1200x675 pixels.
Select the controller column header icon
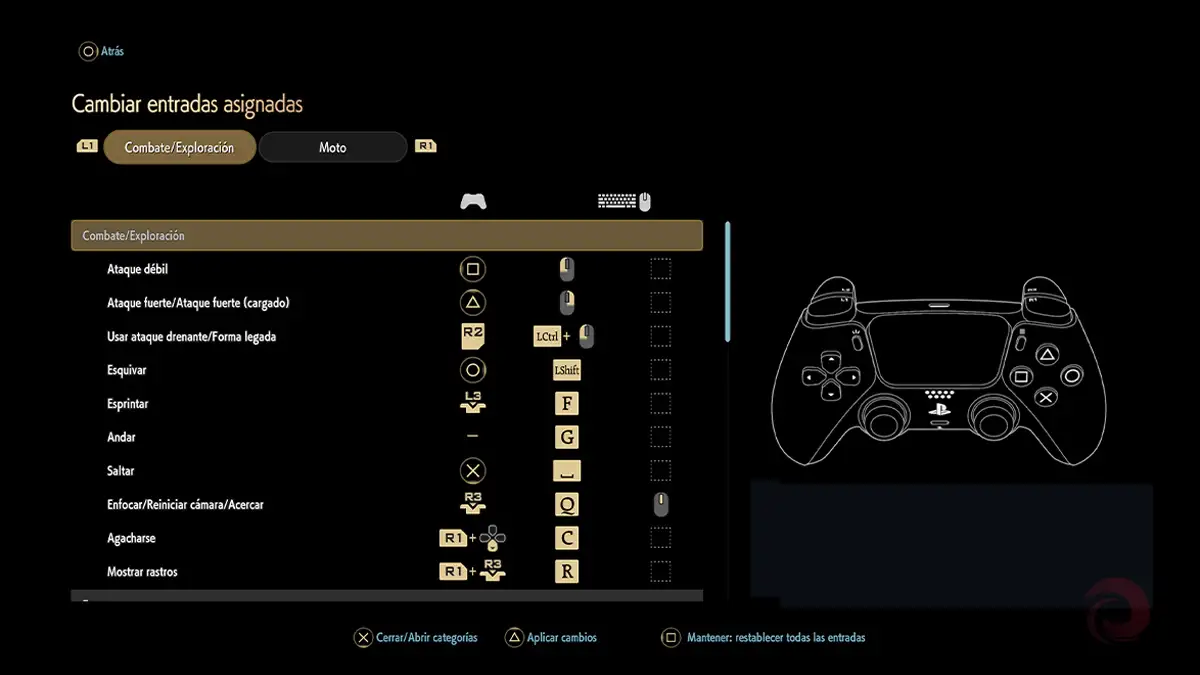(473, 201)
